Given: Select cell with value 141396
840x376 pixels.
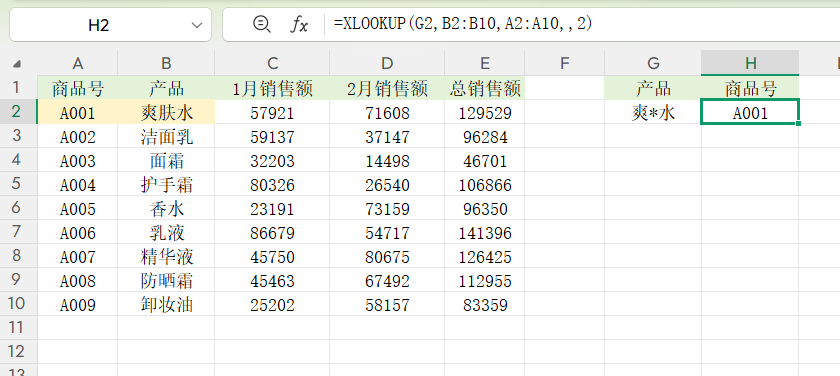Looking at the screenshot, I should click(x=484, y=232).
